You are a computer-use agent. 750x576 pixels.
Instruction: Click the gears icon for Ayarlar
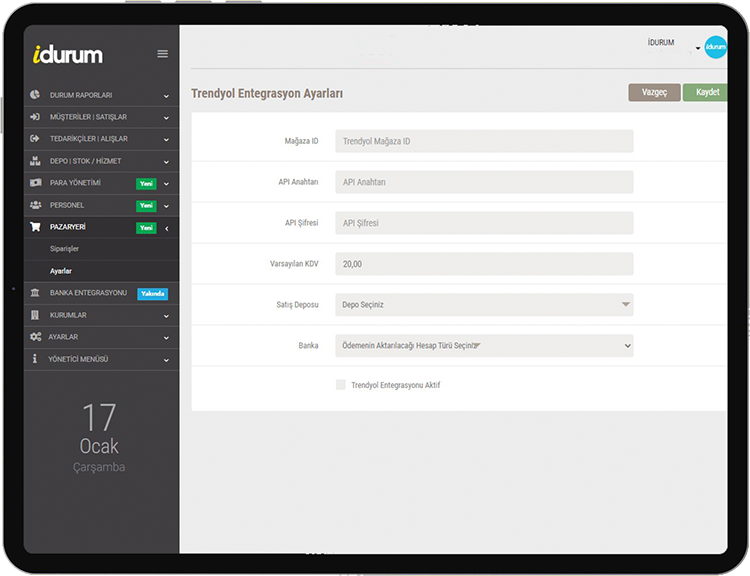point(35,337)
